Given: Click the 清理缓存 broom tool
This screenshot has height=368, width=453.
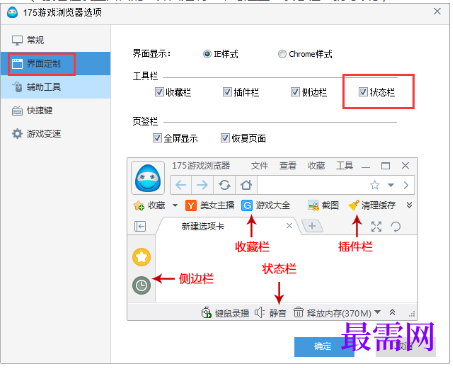Looking at the screenshot, I should [372, 205].
